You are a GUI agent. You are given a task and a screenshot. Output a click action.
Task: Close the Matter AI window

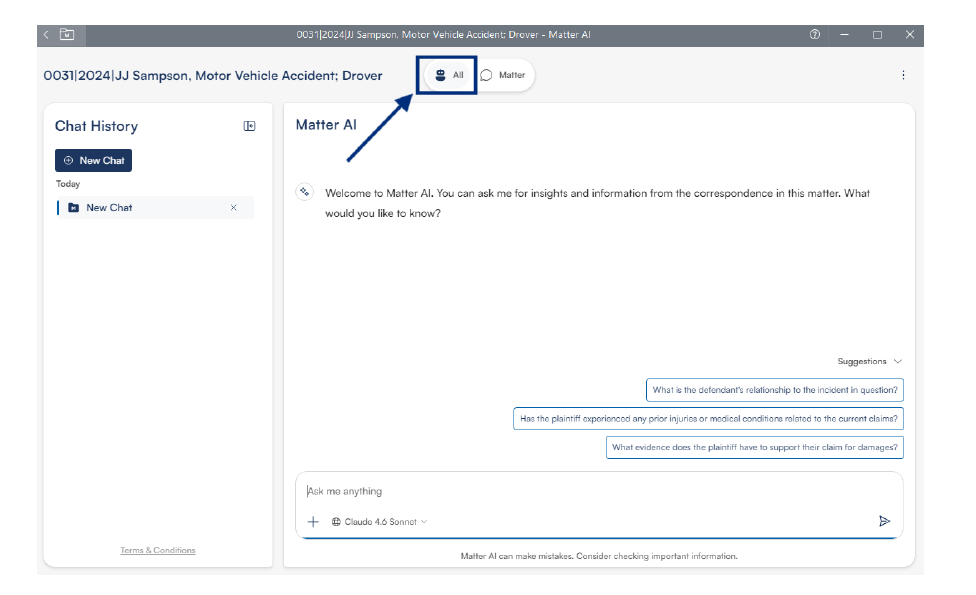[x=910, y=35]
